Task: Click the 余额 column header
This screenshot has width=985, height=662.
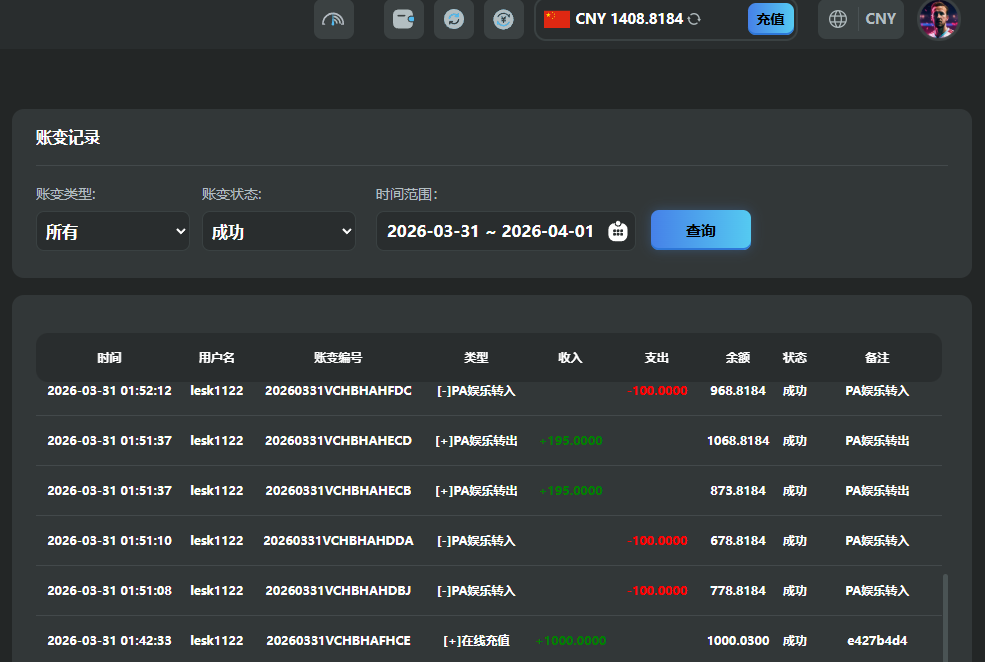Action: 738,357
